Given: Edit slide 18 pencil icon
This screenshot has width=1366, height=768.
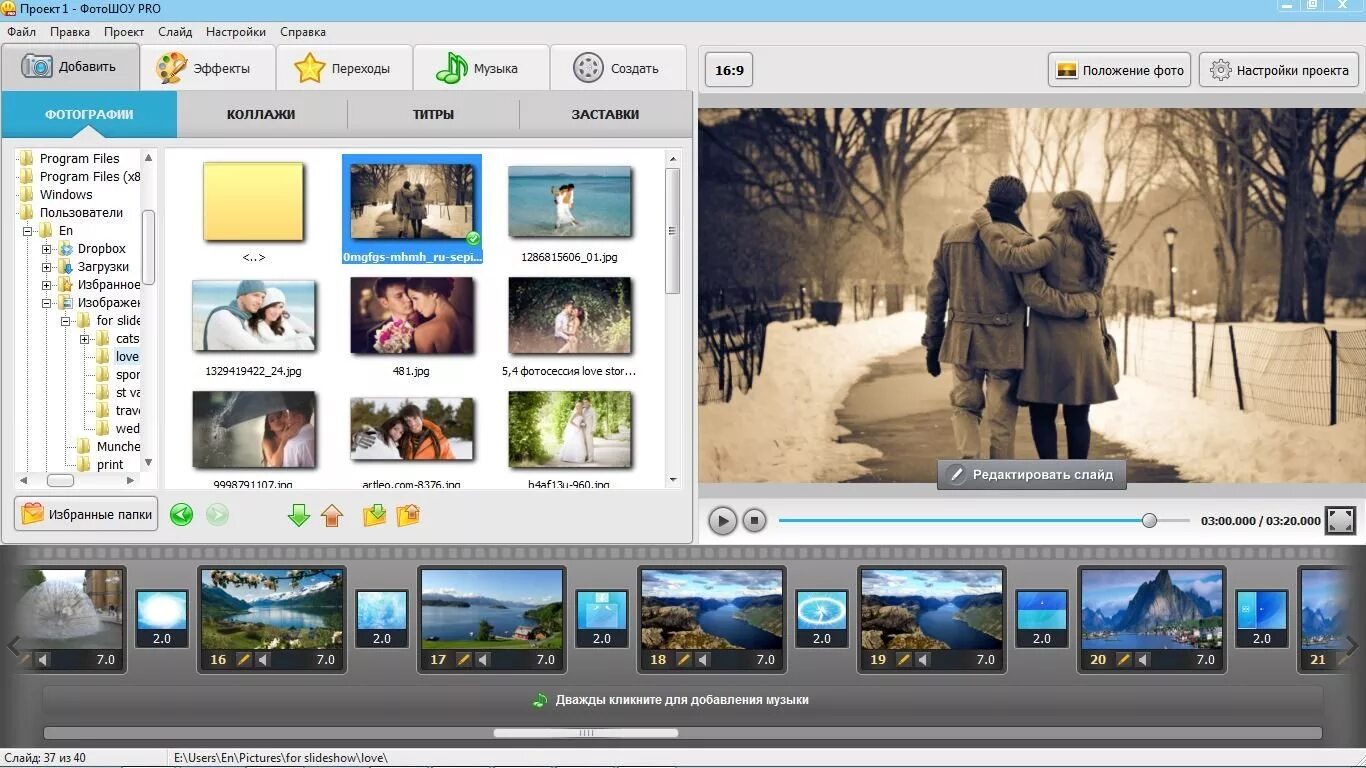Looking at the screenshot, I should [x=683, y=660].
